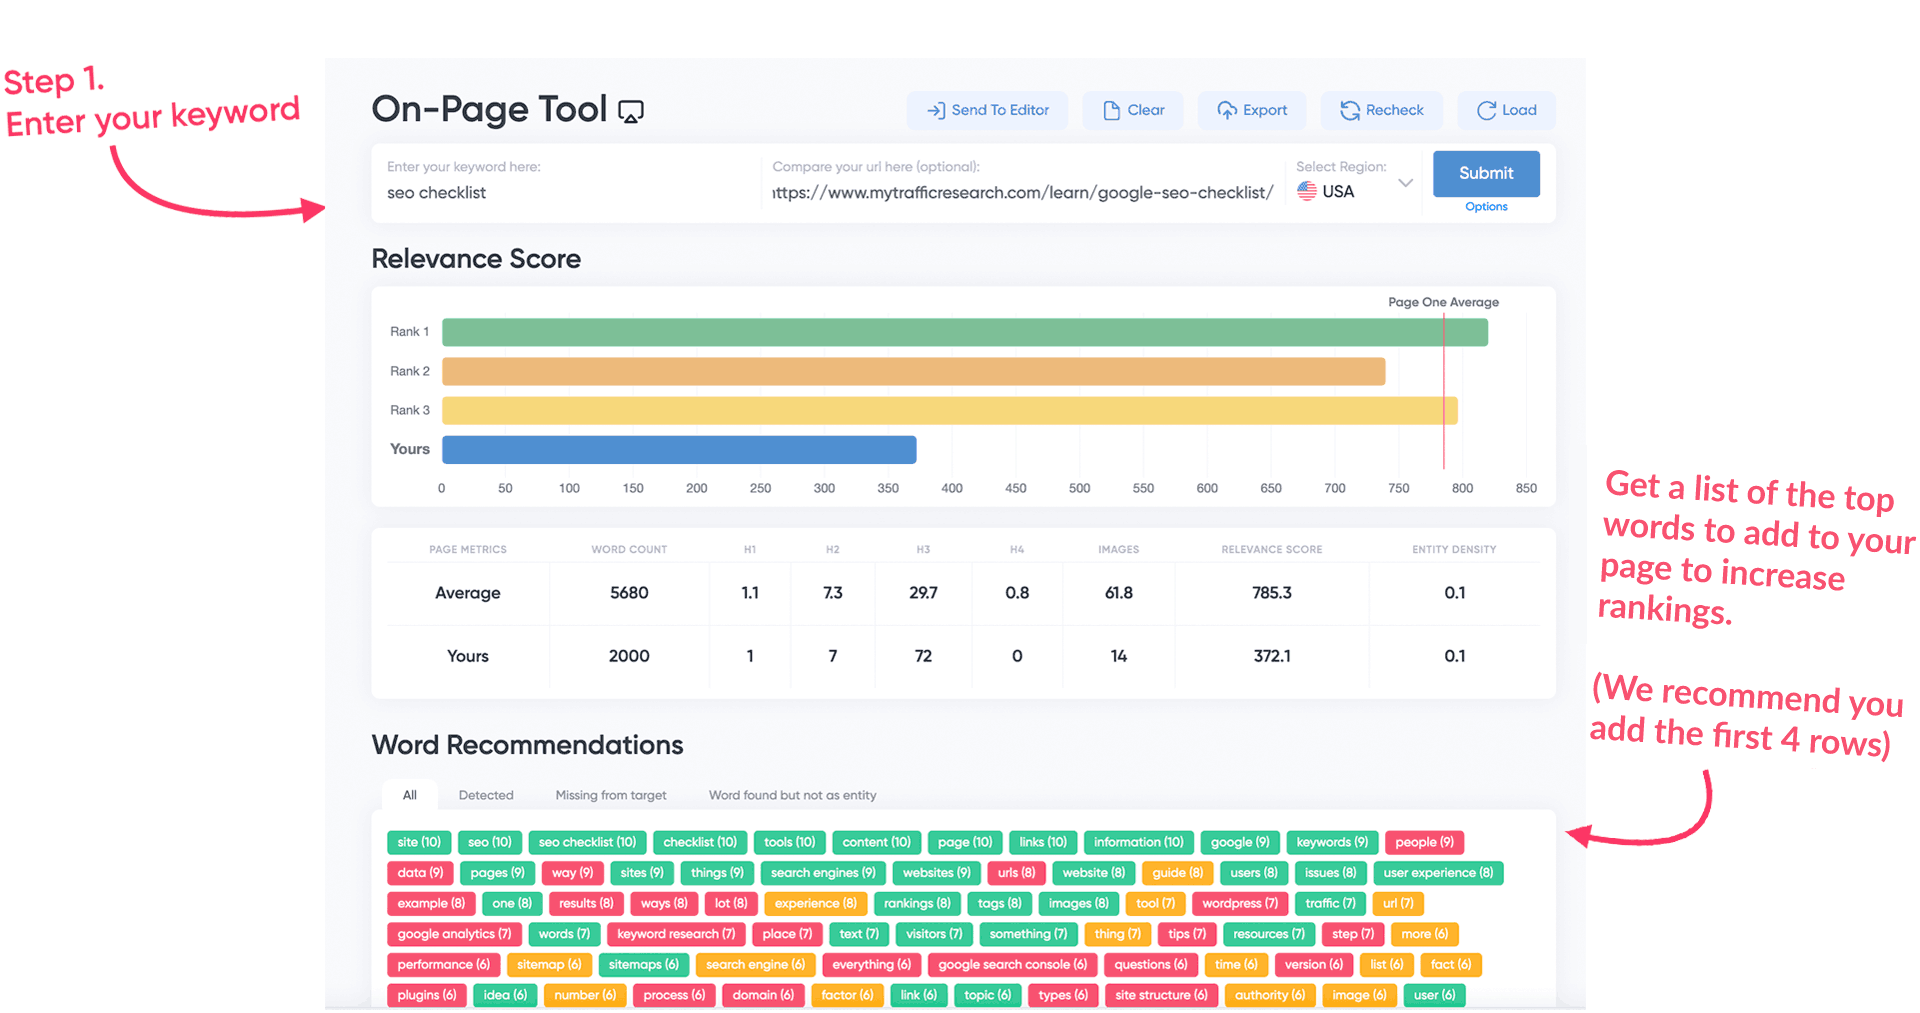Click the 'wordpress (7)' tag
1920x1013 pixels.
(x=1240, y=904)
